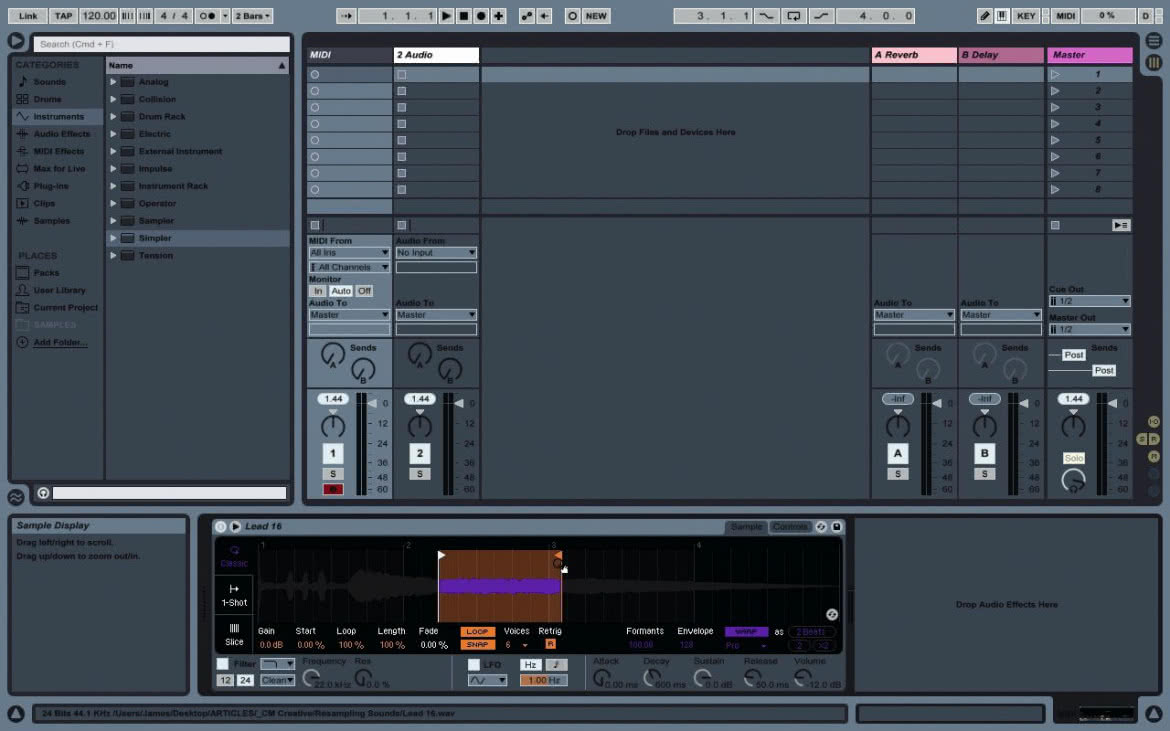The image size is (1170, 731).
Task: Click the browser search field
Action: coord(161,44)
